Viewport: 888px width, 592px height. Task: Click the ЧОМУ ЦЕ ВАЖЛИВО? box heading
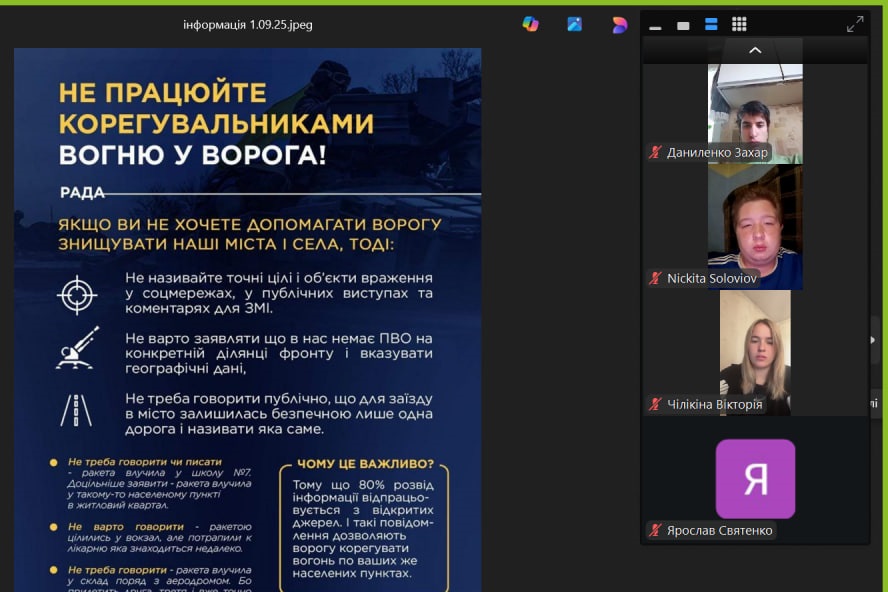[x=365, y=464]
